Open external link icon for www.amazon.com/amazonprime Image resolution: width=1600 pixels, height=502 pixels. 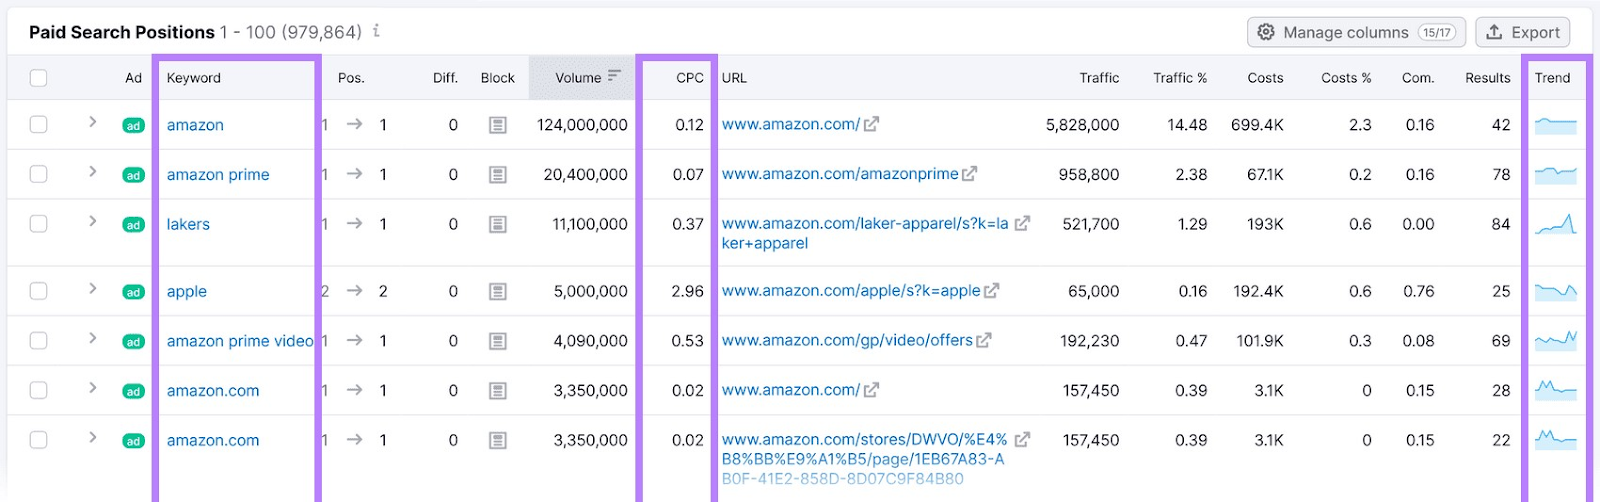coord(969,174)
